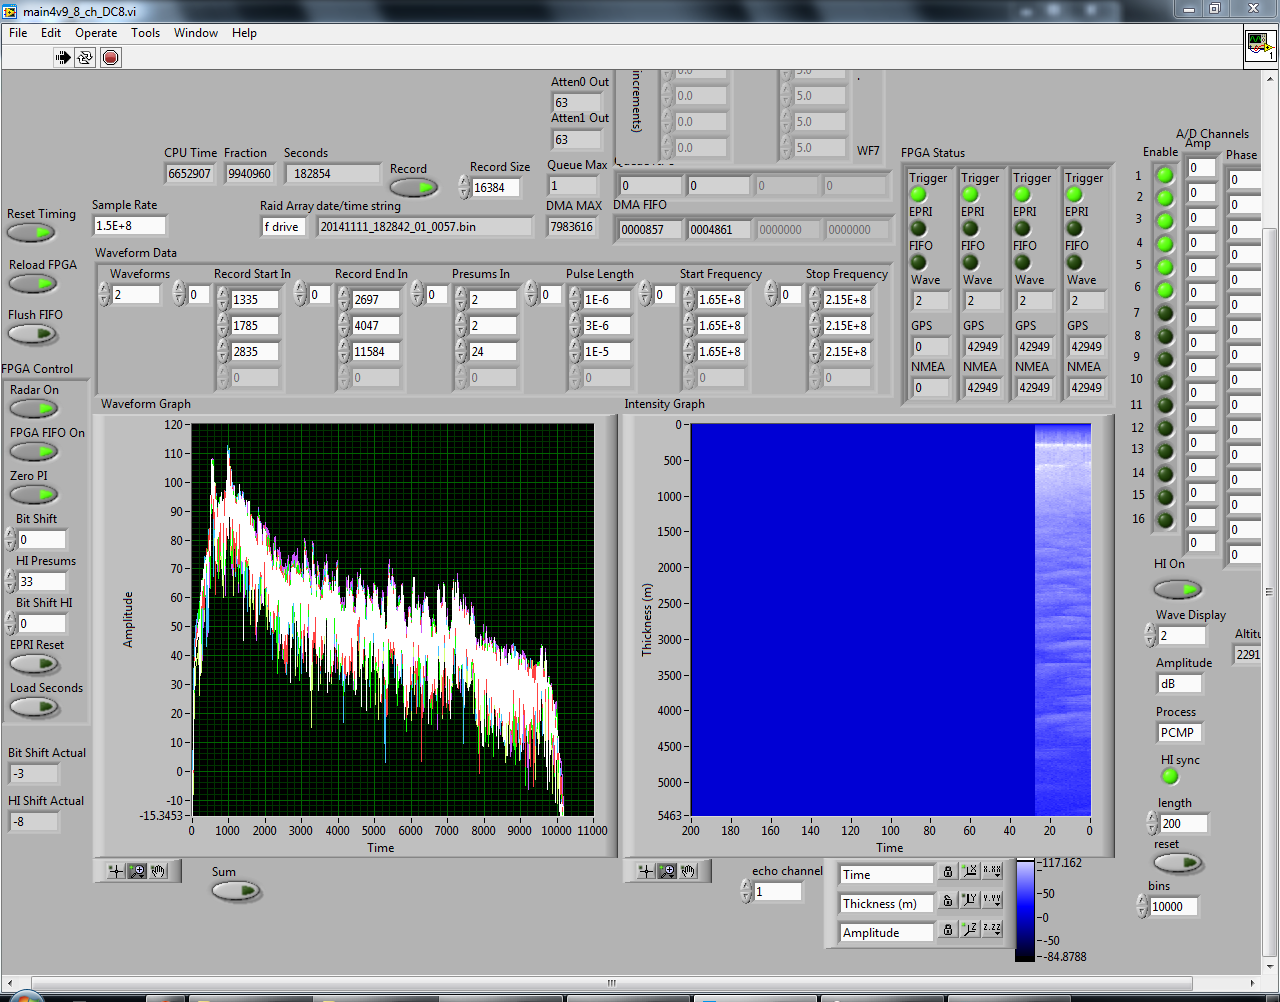Screen dimensions: 1280x1002
Task: Open the Amplitude dB selector
Action: 1178,684
